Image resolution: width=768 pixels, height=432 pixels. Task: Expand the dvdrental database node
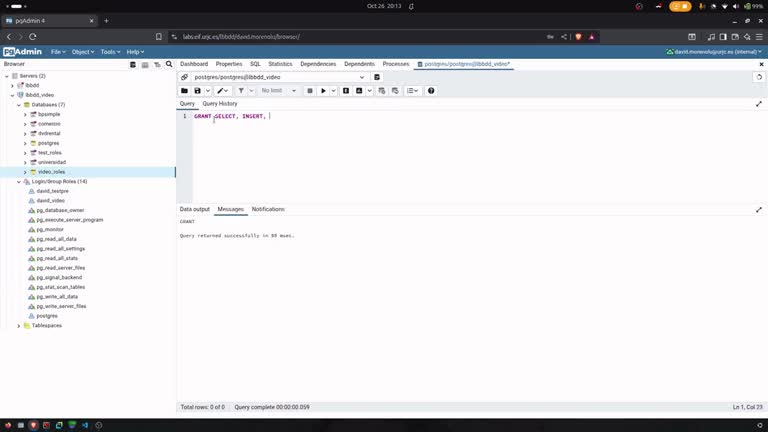coord(25,133)
